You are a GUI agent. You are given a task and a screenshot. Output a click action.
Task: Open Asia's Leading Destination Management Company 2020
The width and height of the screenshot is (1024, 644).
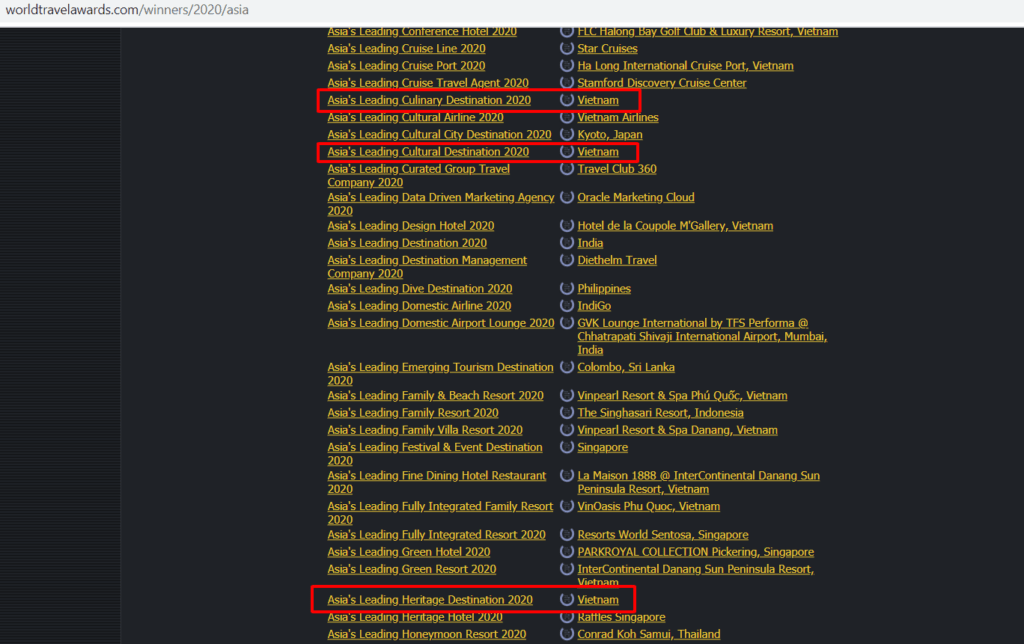(427, 266)
